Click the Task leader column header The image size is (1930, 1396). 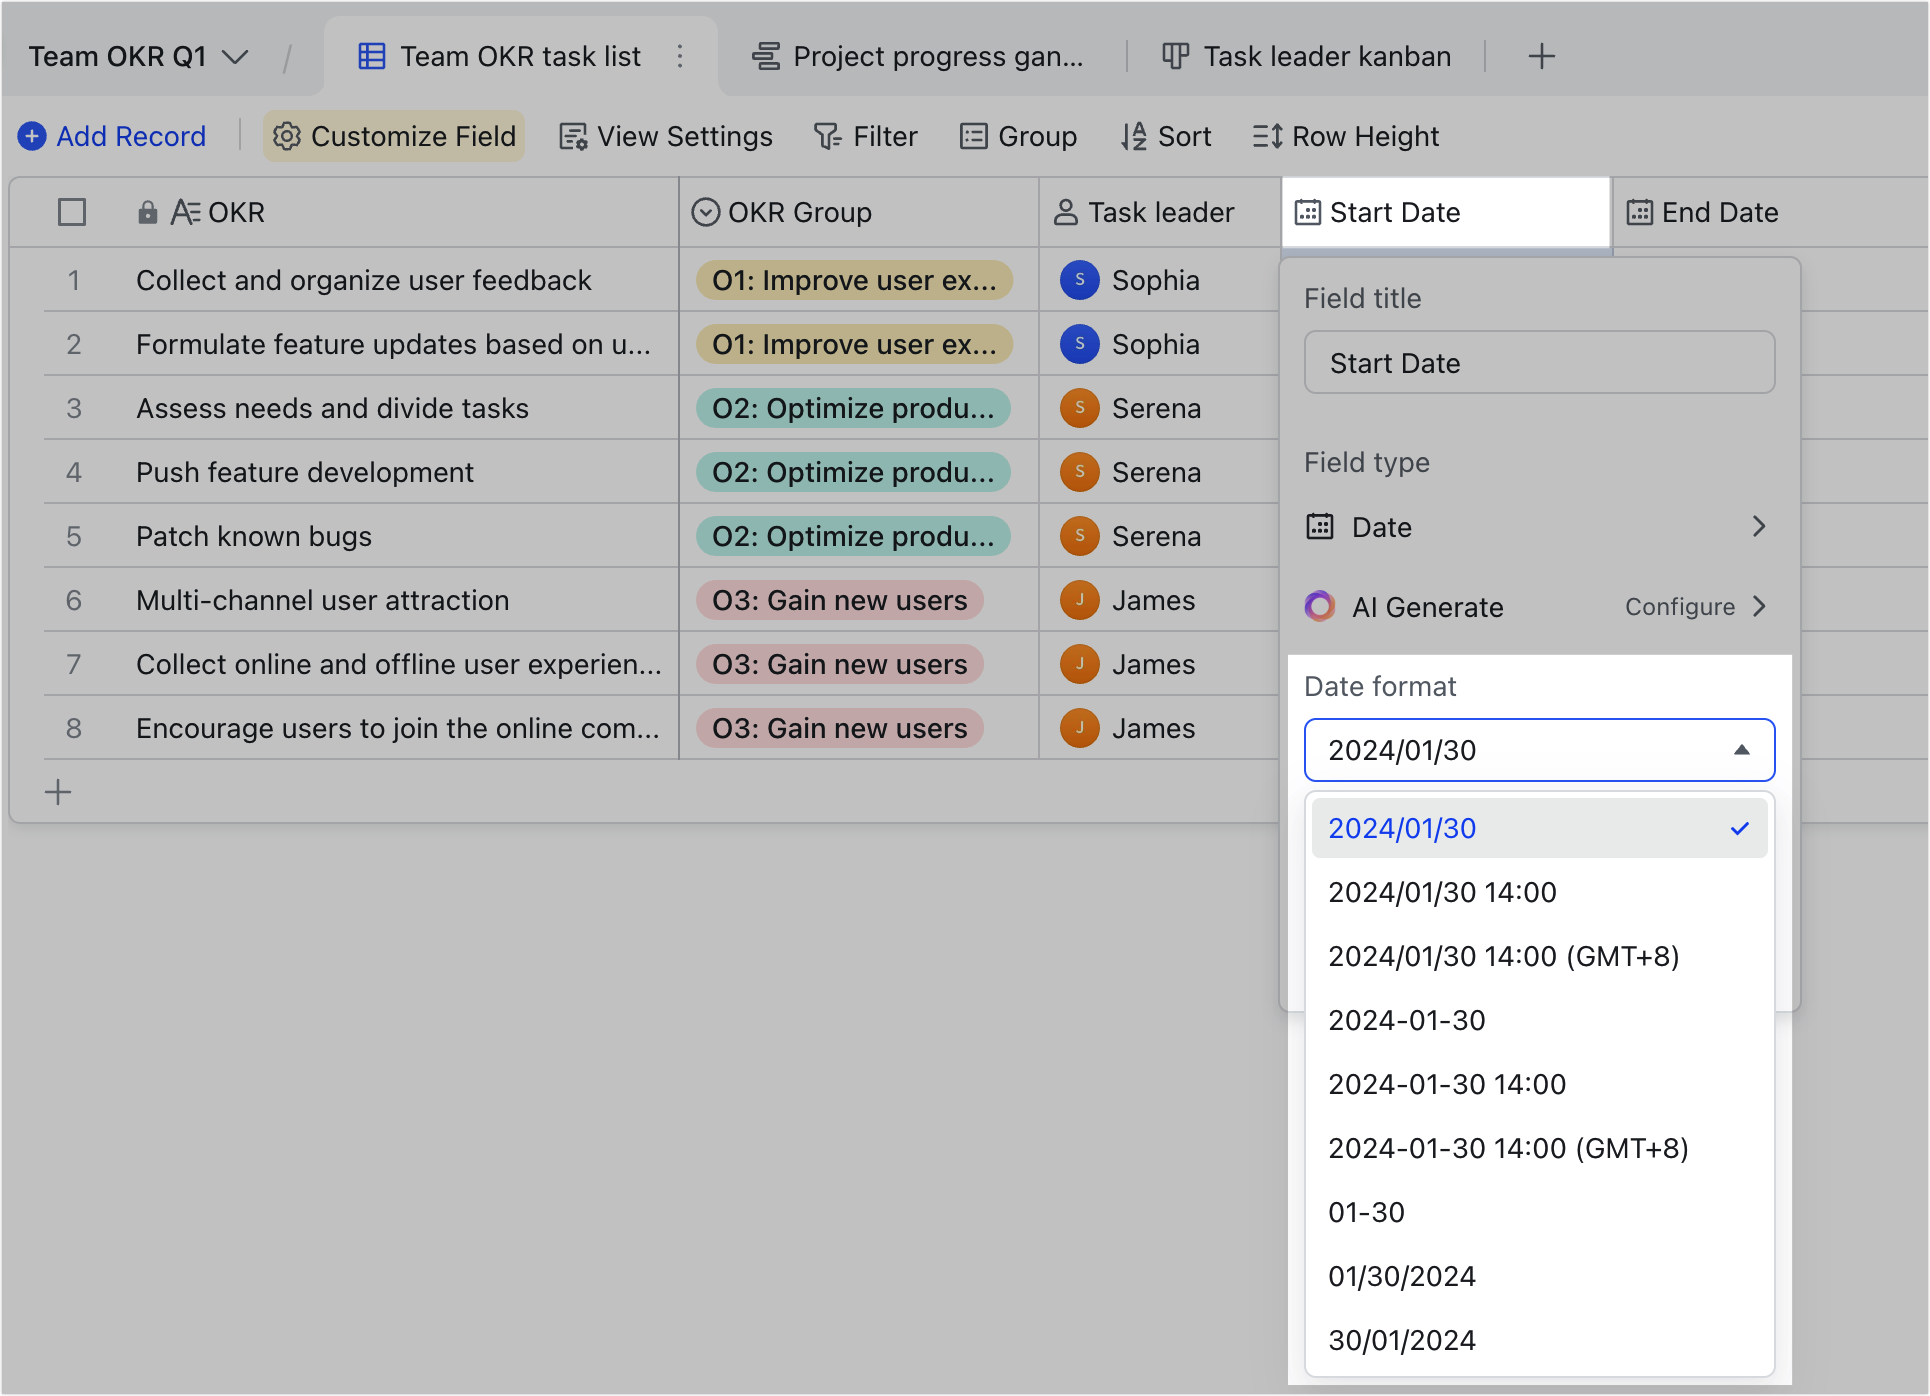click(x=1160, y=212)
